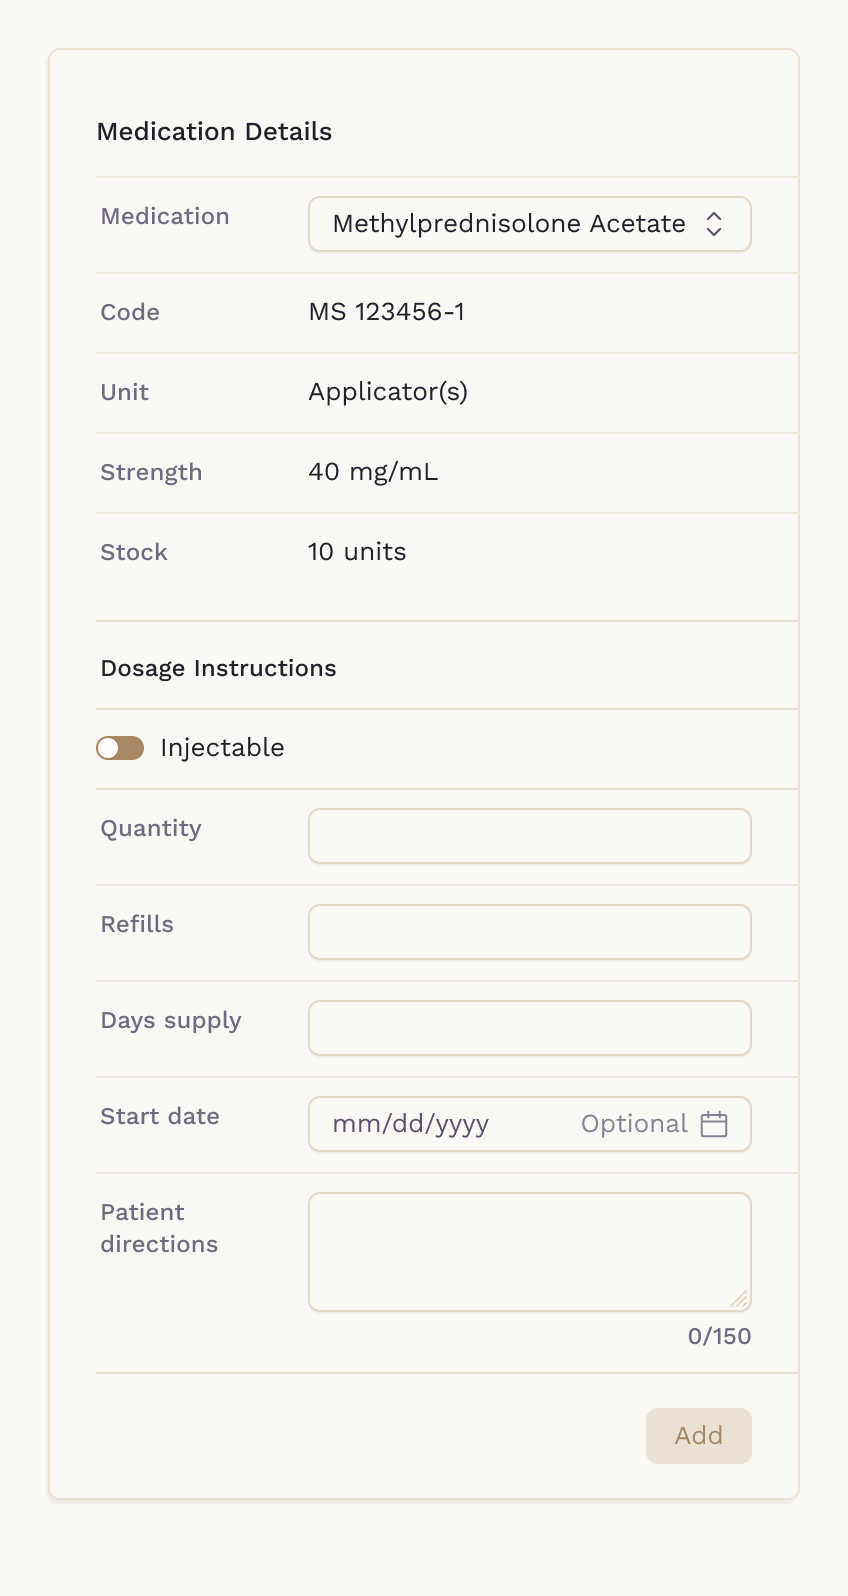The height and width of the screenshot is (1596, 848).
Task: Click the 40 mg/mL strength value
Action: [x=373, y=472]
